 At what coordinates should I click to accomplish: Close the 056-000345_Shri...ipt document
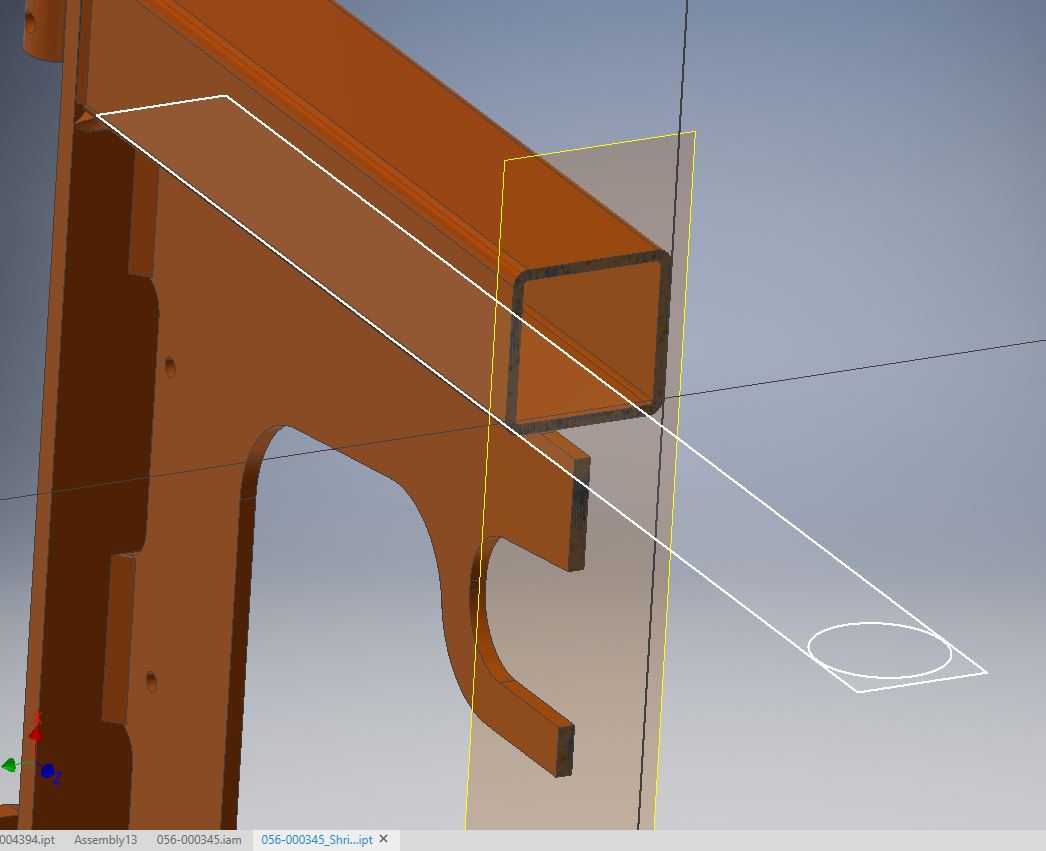click(381, 840)
